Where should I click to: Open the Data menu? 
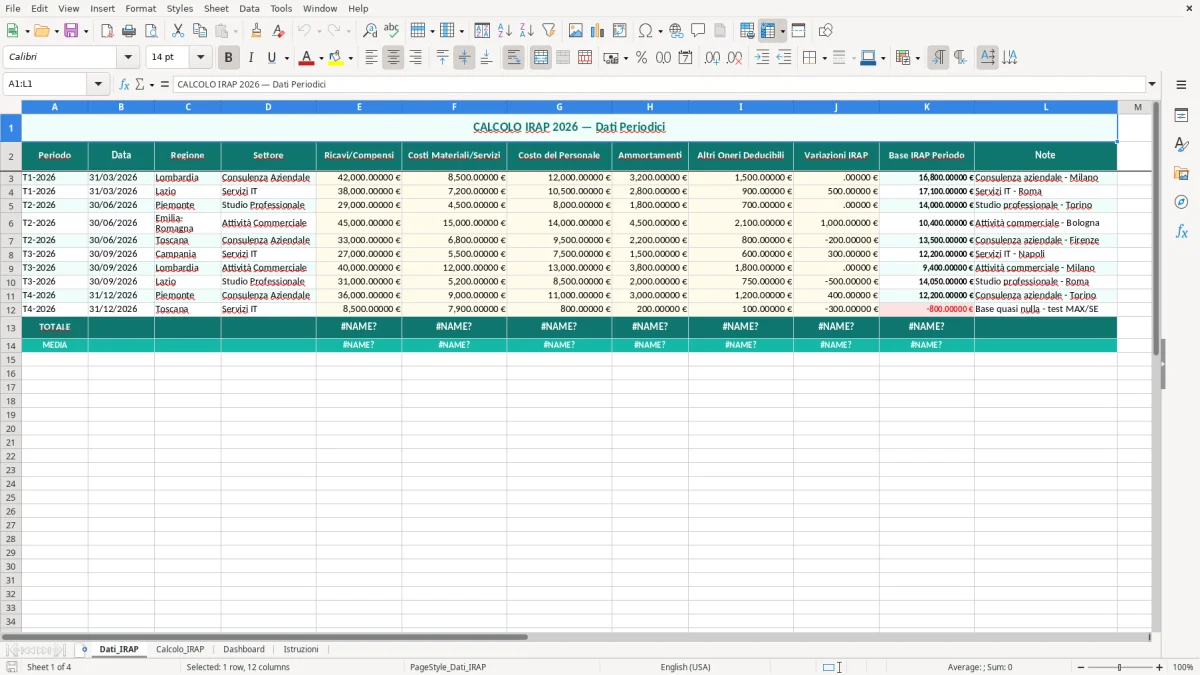tap(249, 8)
